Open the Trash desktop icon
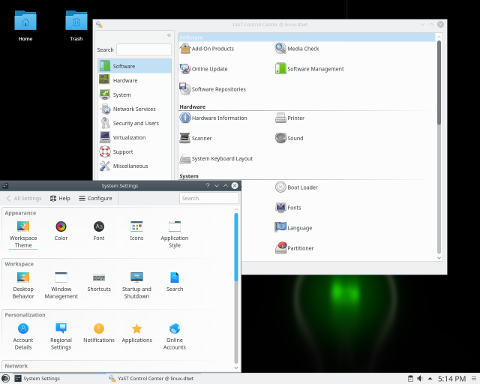The width and height of the screenshot is (480, 384). (x=76, y=26)
